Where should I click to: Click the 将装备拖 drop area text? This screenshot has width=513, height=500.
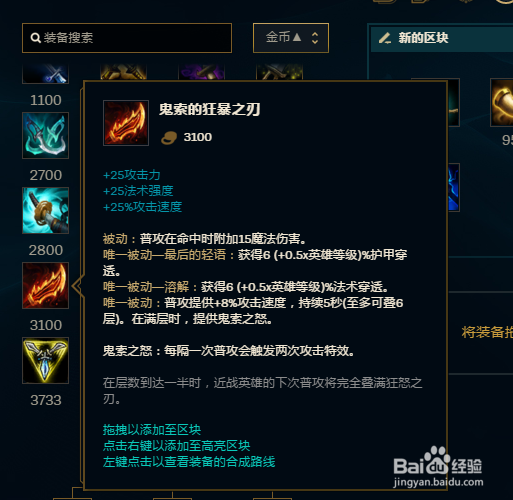coord(487,332)
